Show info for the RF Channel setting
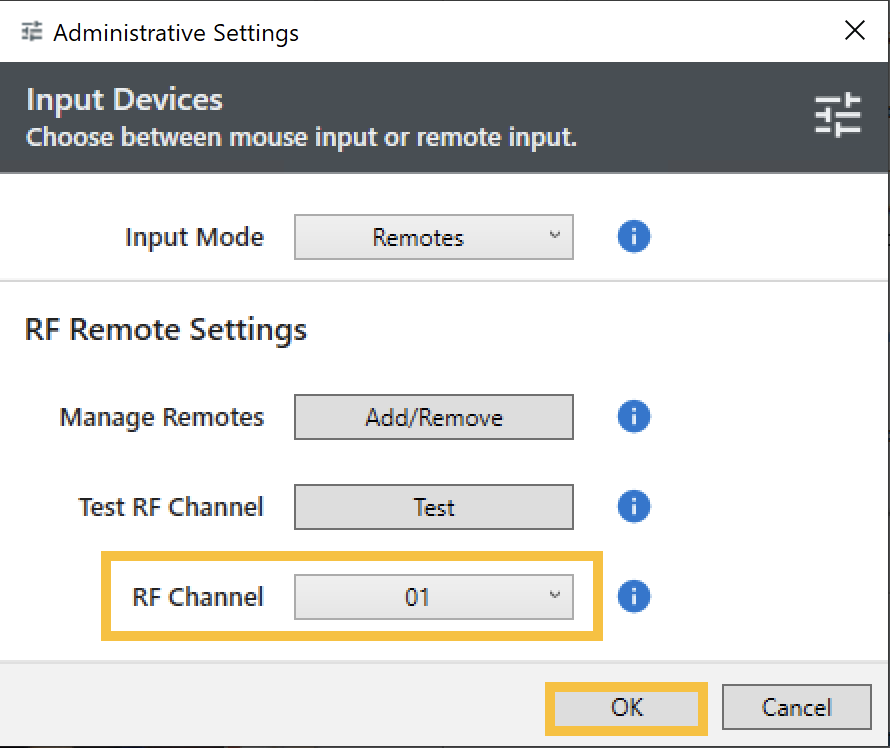The height and width of the screenshot is (748, 890). pos(634,597)
